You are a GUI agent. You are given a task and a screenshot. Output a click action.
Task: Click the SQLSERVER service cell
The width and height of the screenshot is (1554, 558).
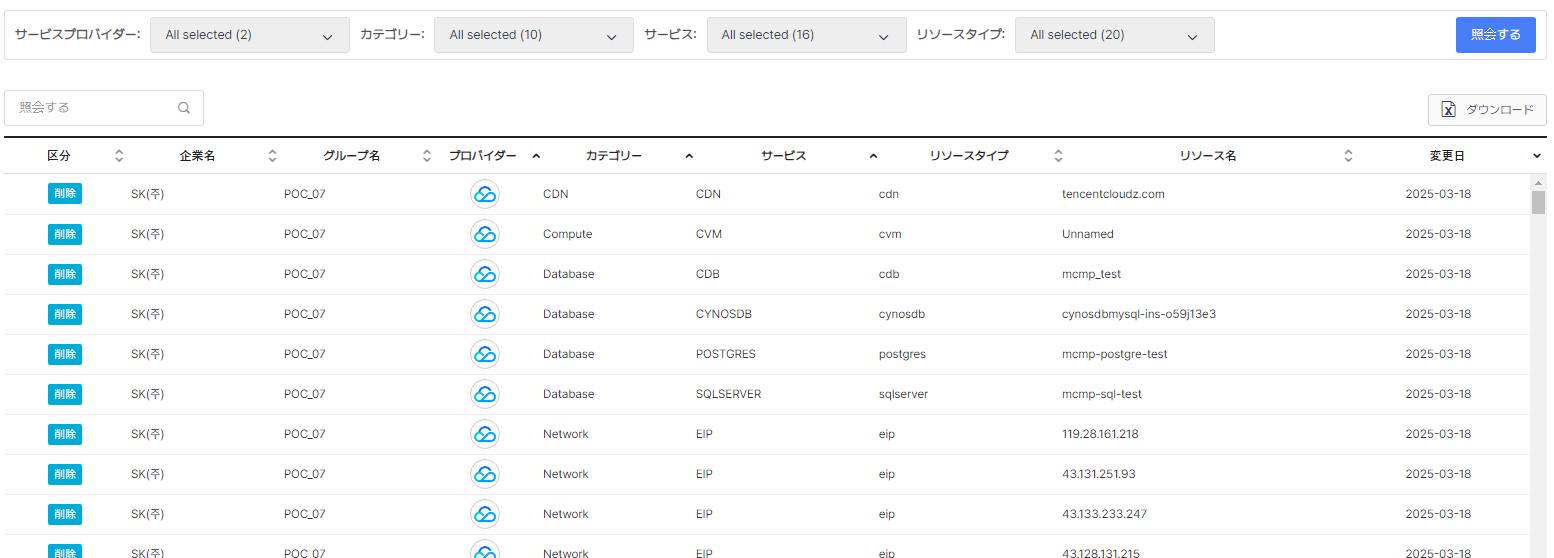tap(729, 394)
